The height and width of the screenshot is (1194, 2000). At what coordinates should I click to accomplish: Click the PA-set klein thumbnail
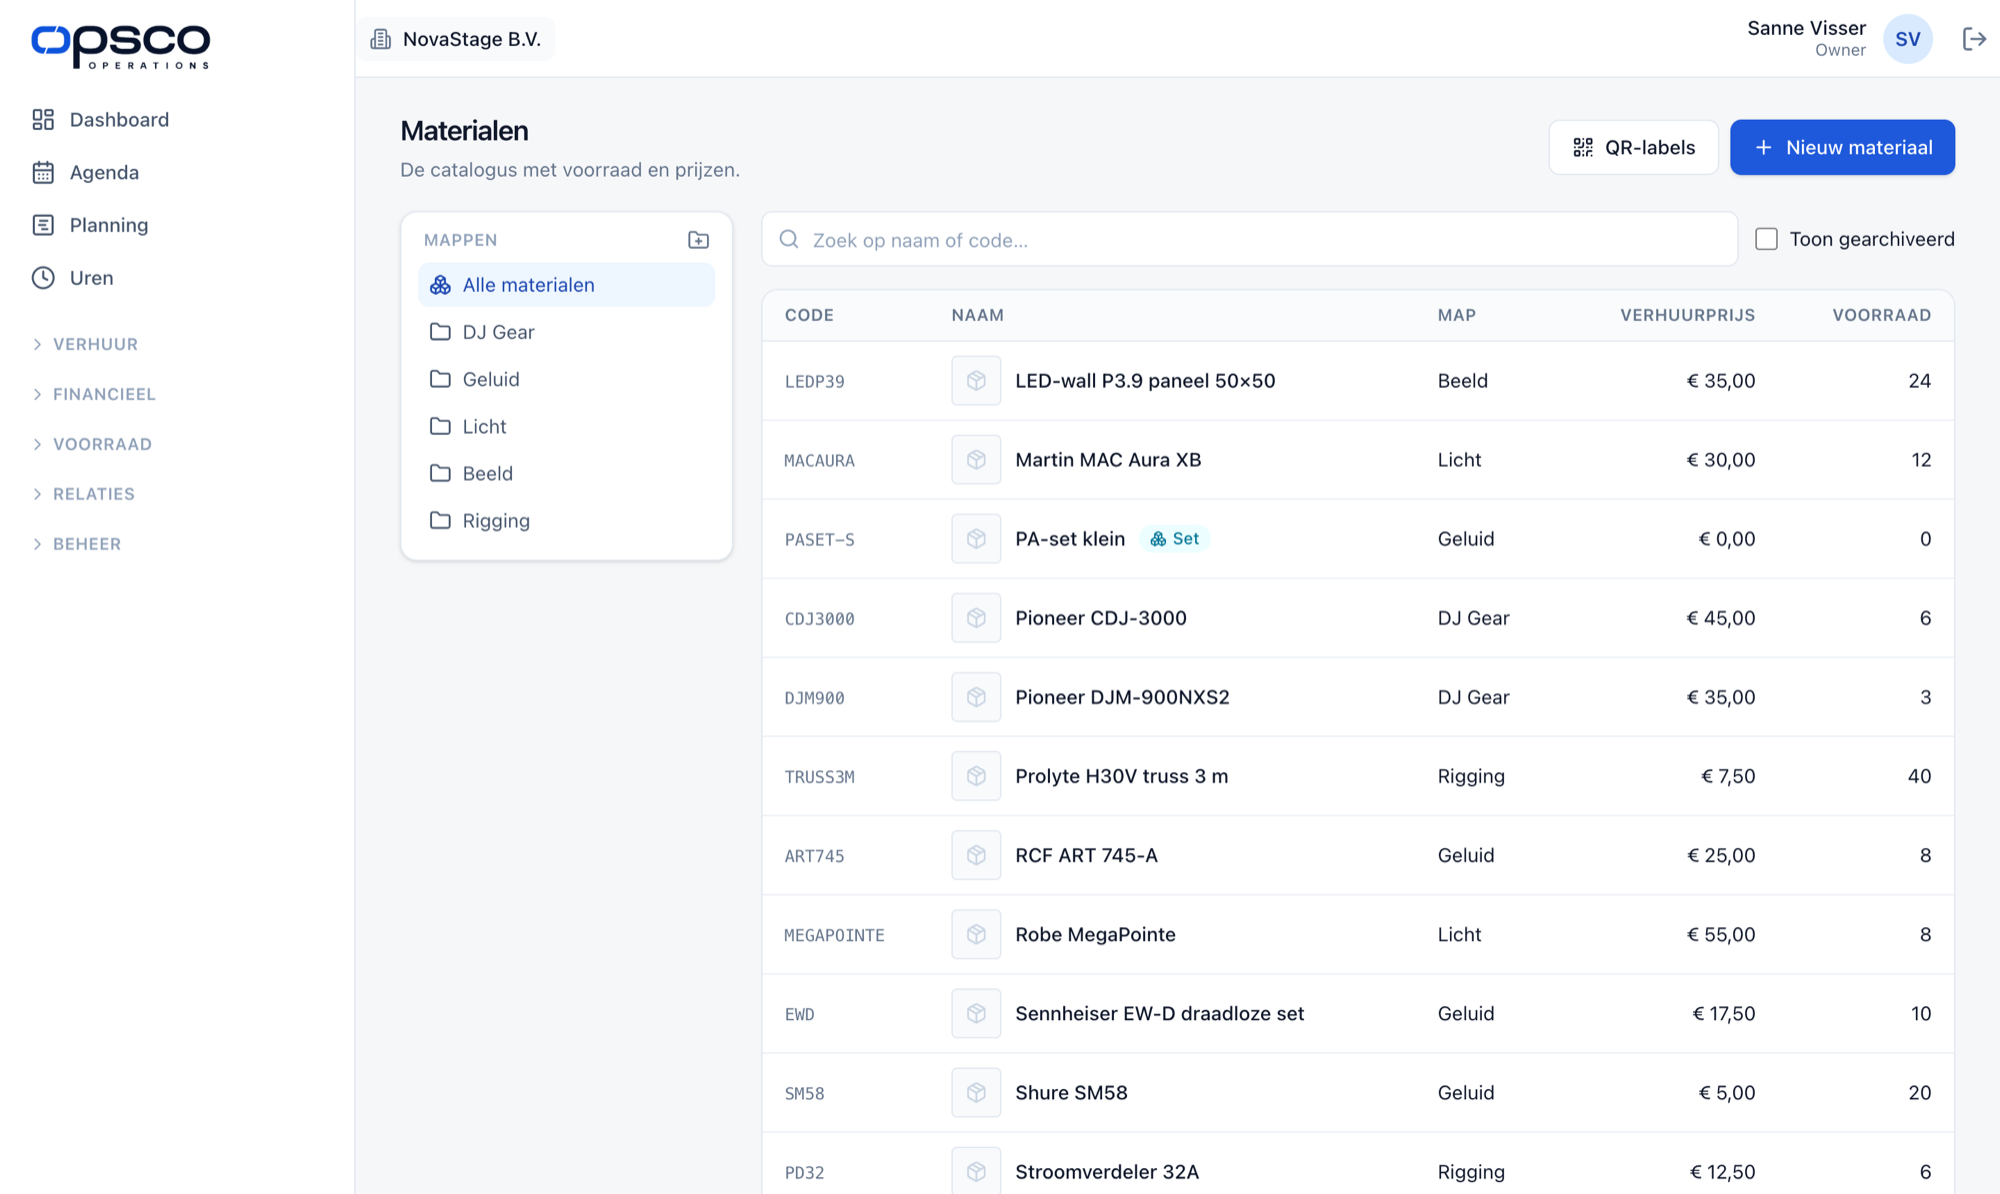click(976, 539)
